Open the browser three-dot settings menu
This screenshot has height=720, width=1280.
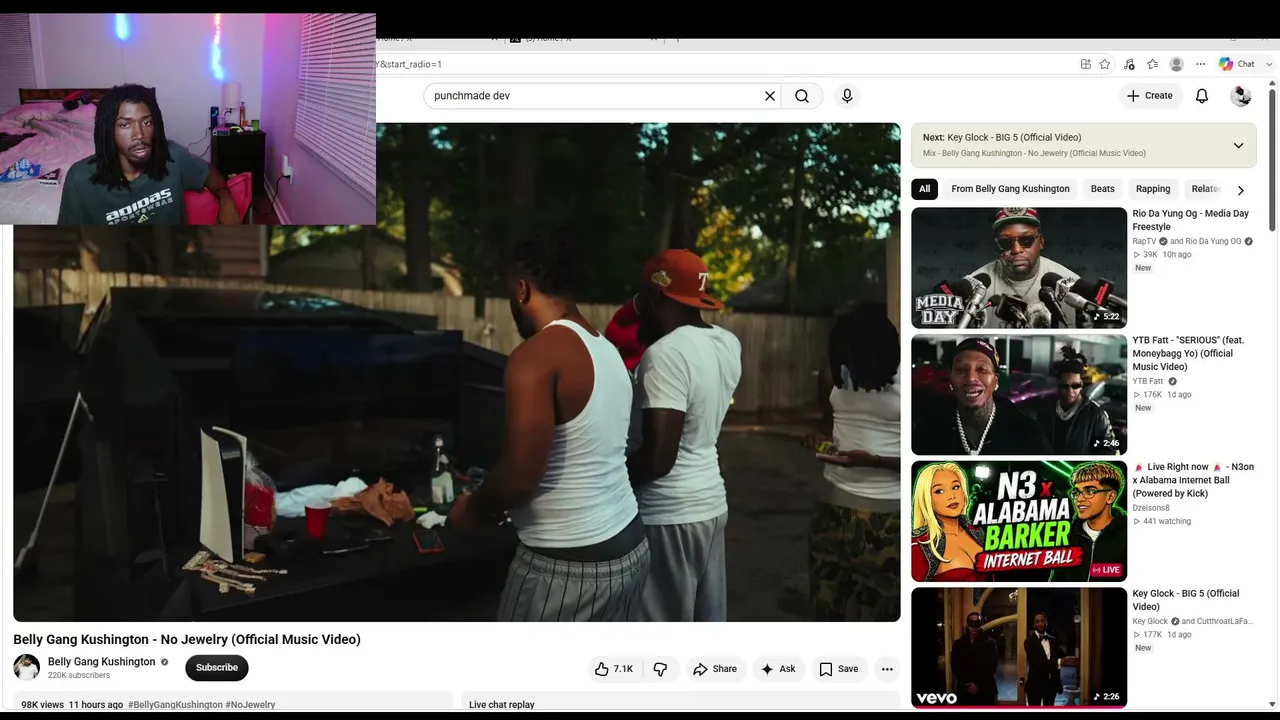click(x=1201, y=64)
